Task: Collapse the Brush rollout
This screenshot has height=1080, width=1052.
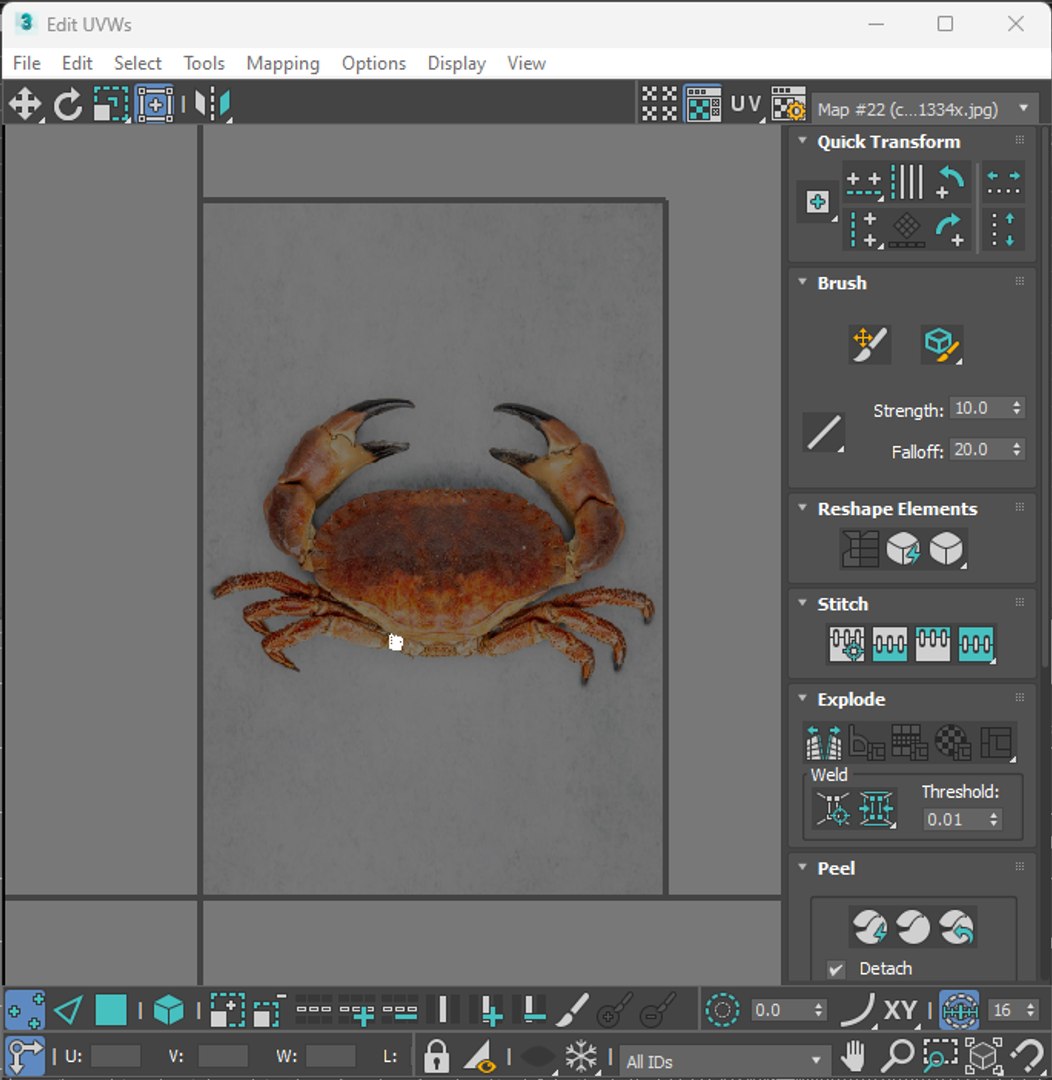Action: tap(802, 282)
